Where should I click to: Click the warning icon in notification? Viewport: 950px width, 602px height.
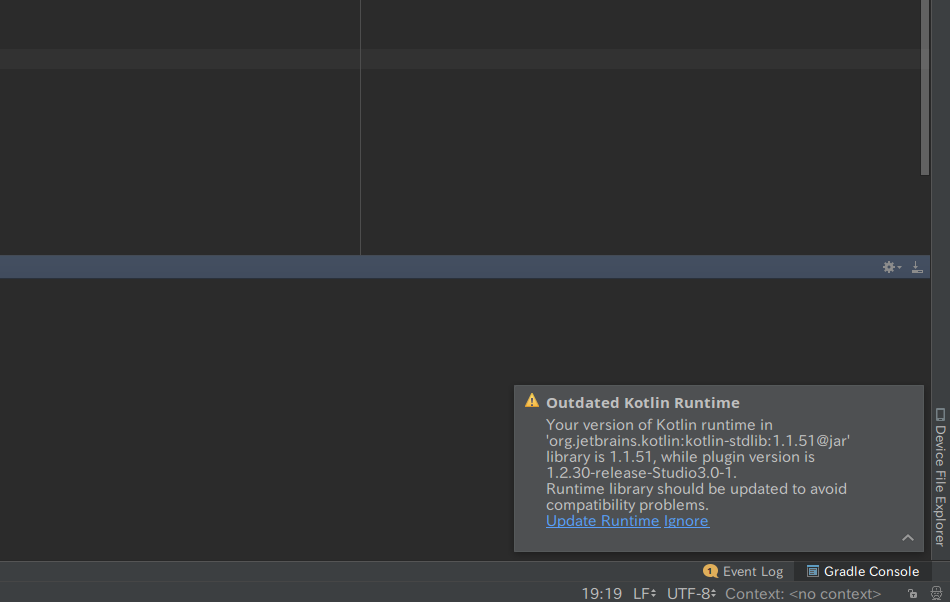pos(532,401)
